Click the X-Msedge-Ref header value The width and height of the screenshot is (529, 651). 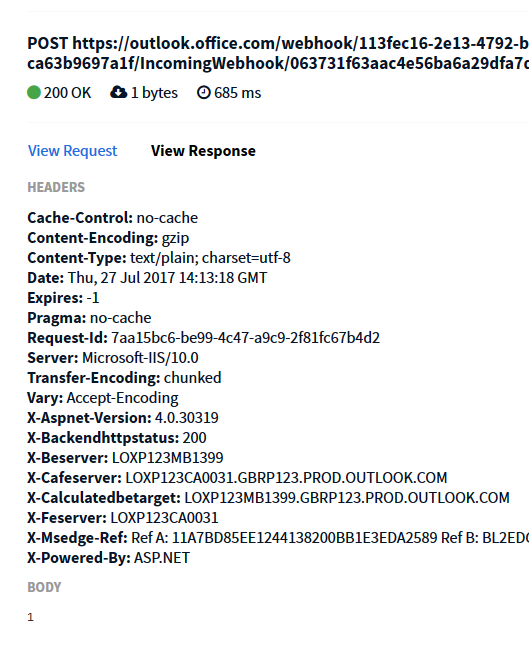coord(330,538)
